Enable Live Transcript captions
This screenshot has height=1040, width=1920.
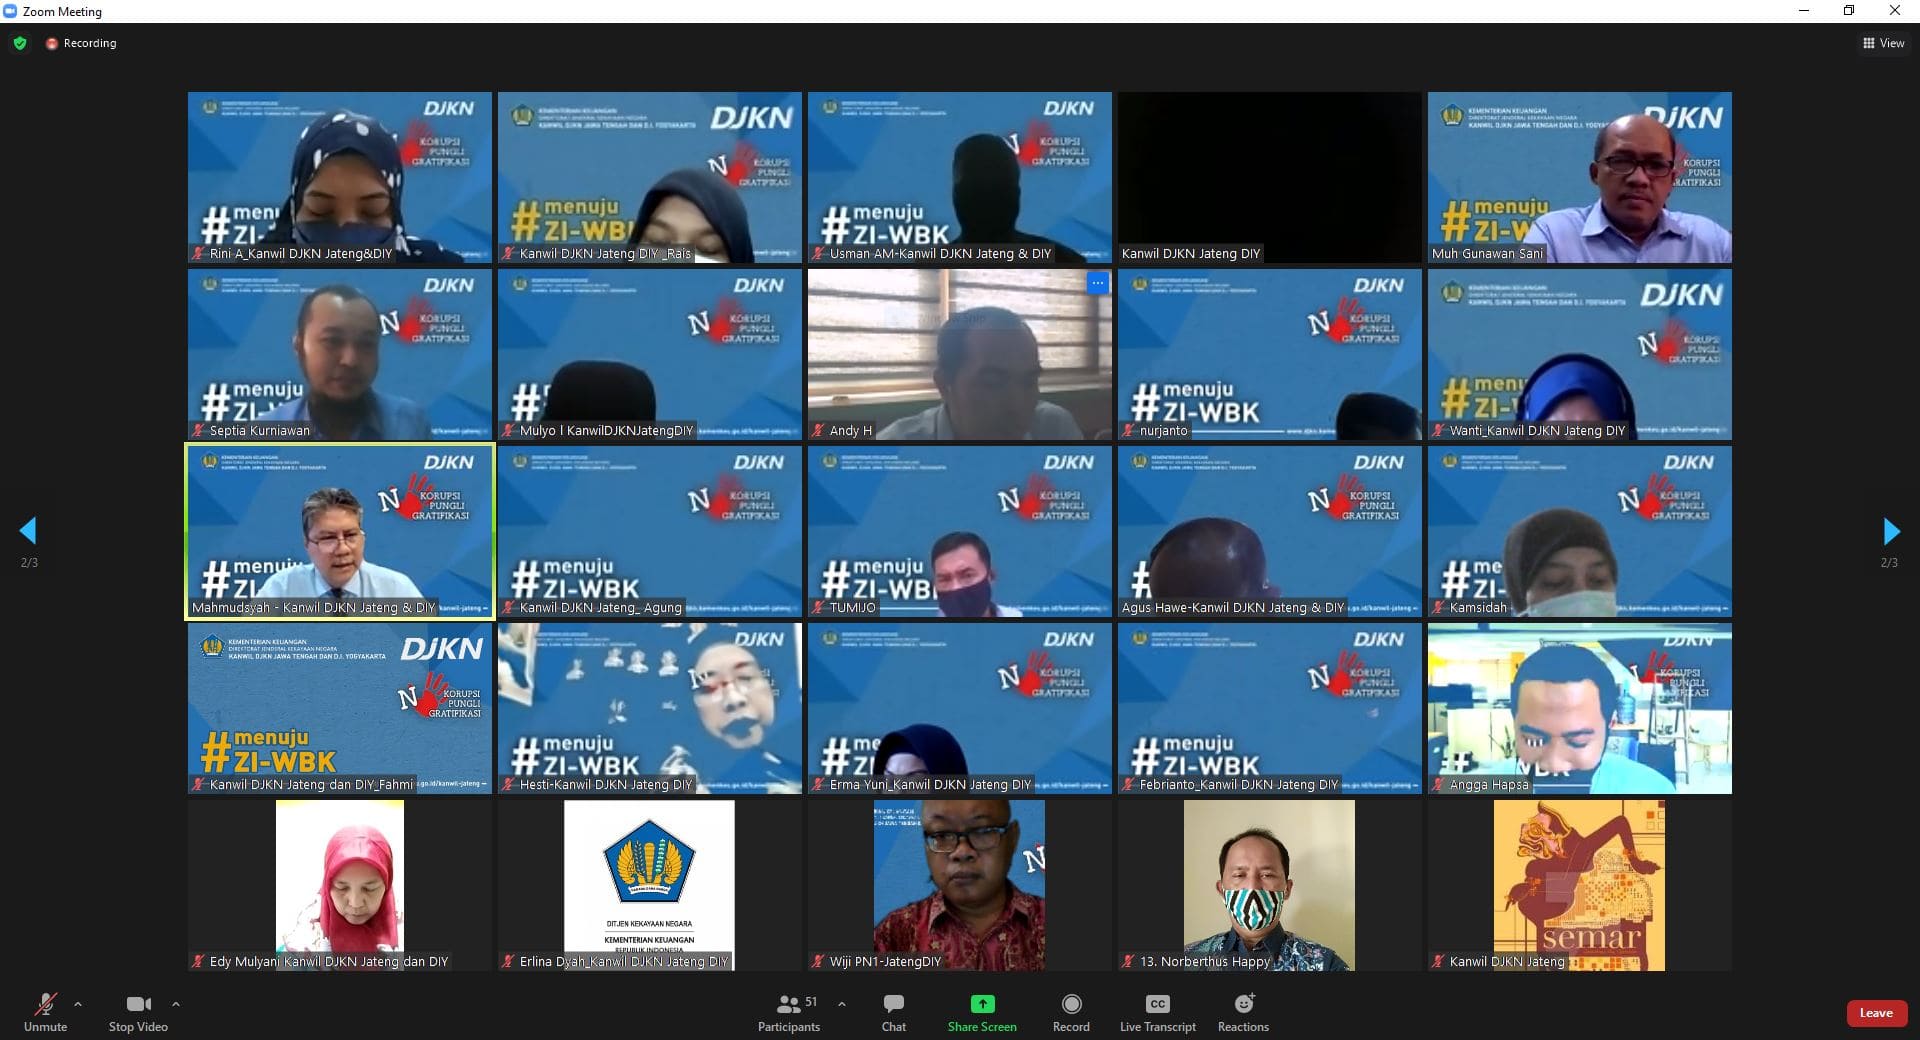click(x=1157, y=1012)
